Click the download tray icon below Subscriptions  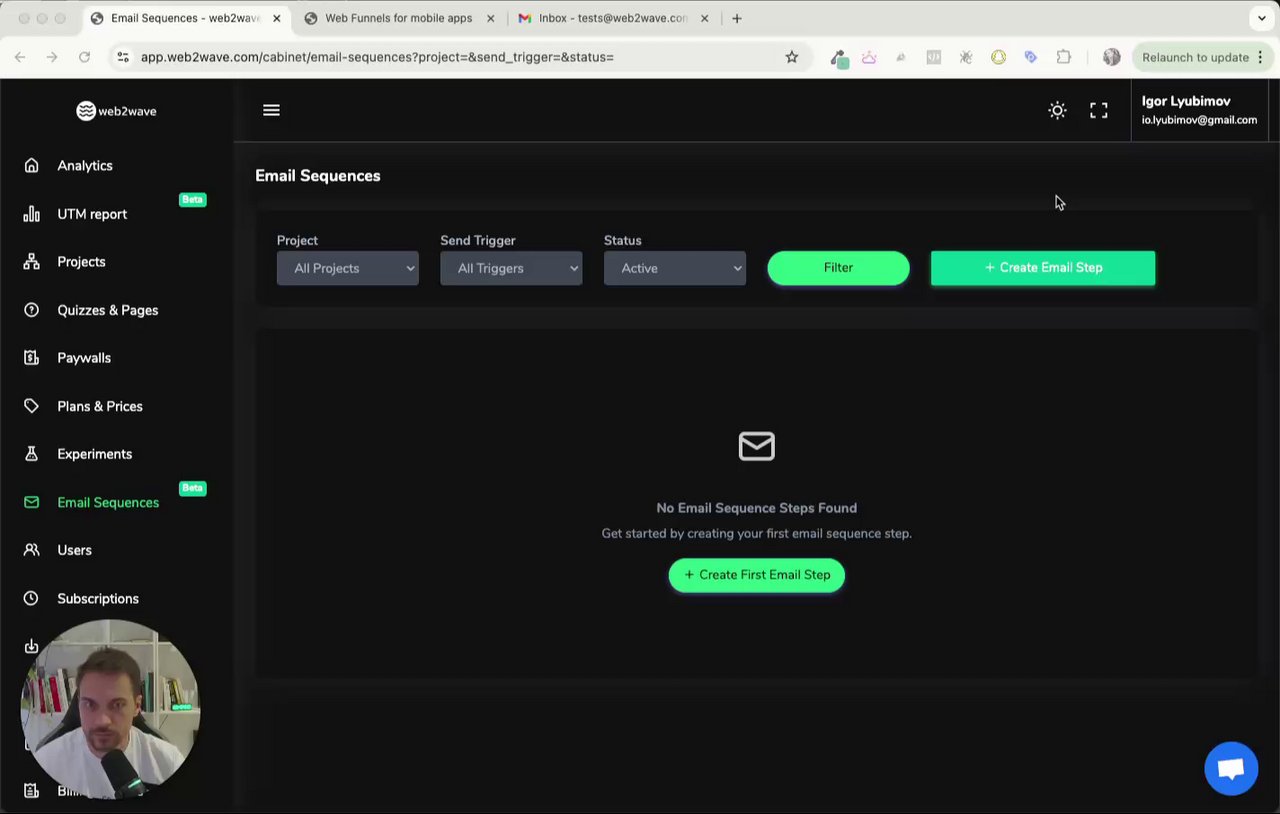point(32,646)
